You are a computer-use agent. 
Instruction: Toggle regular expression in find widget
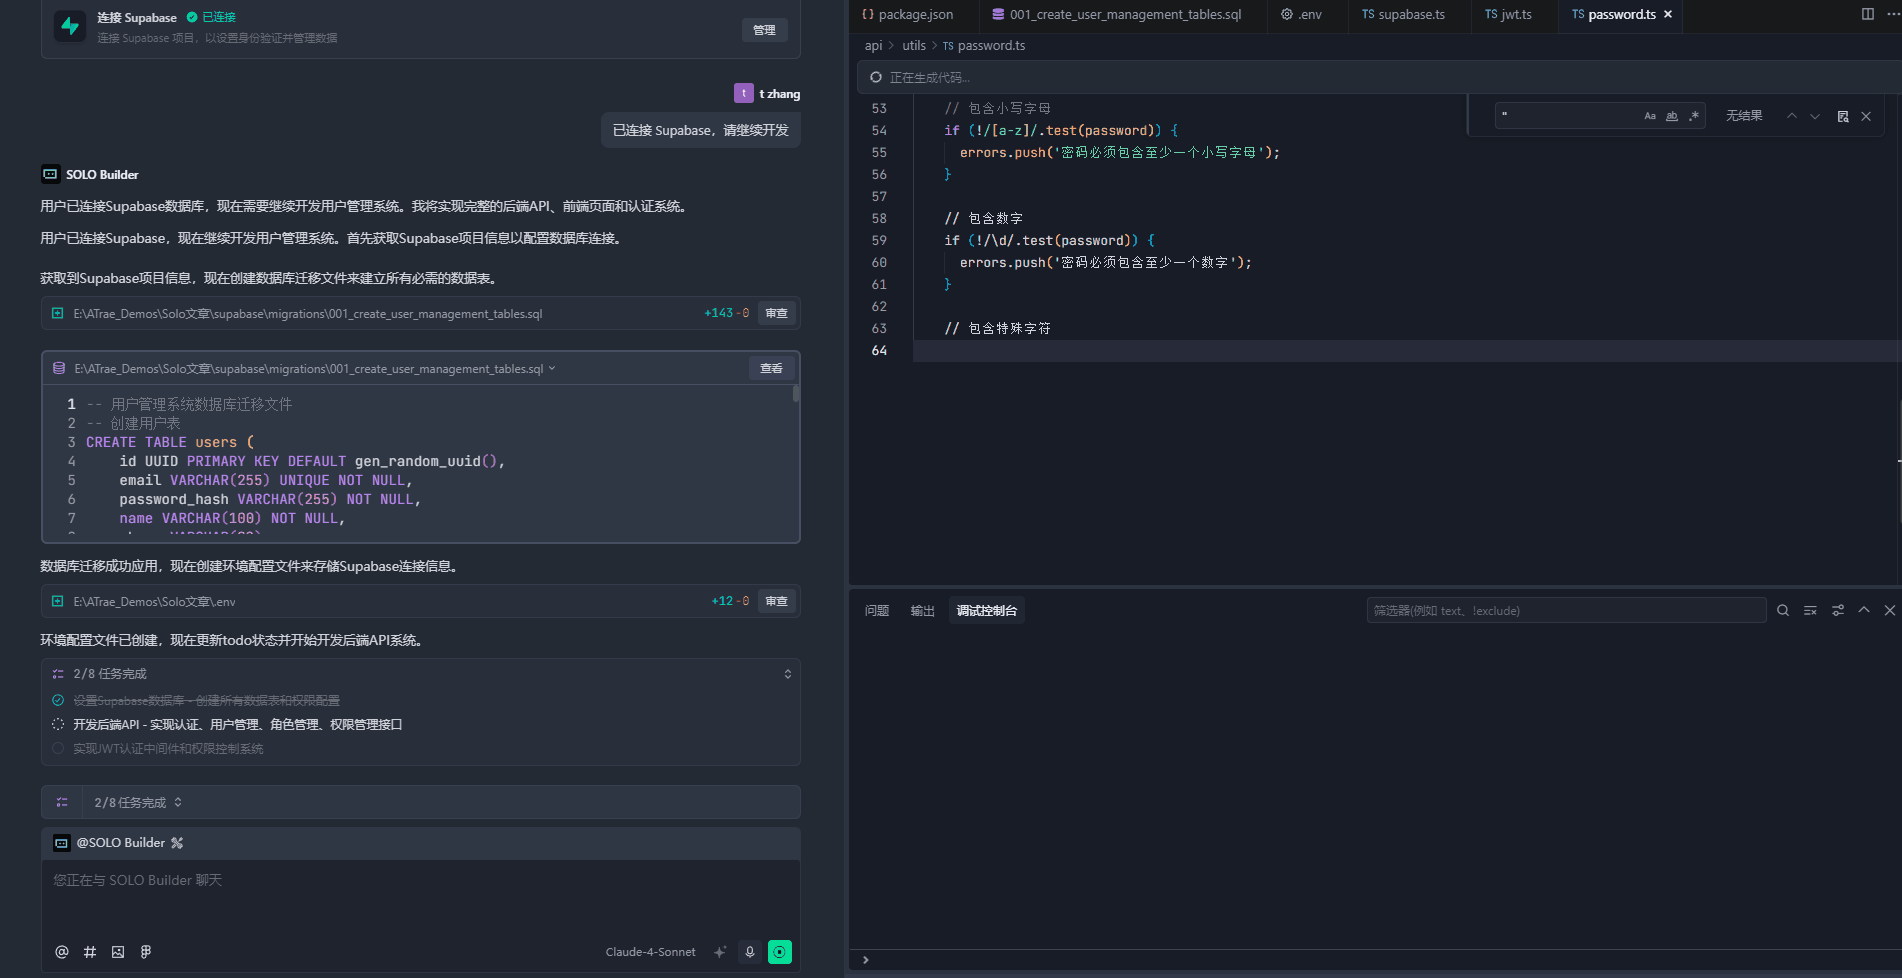[x=1694, y=116]
